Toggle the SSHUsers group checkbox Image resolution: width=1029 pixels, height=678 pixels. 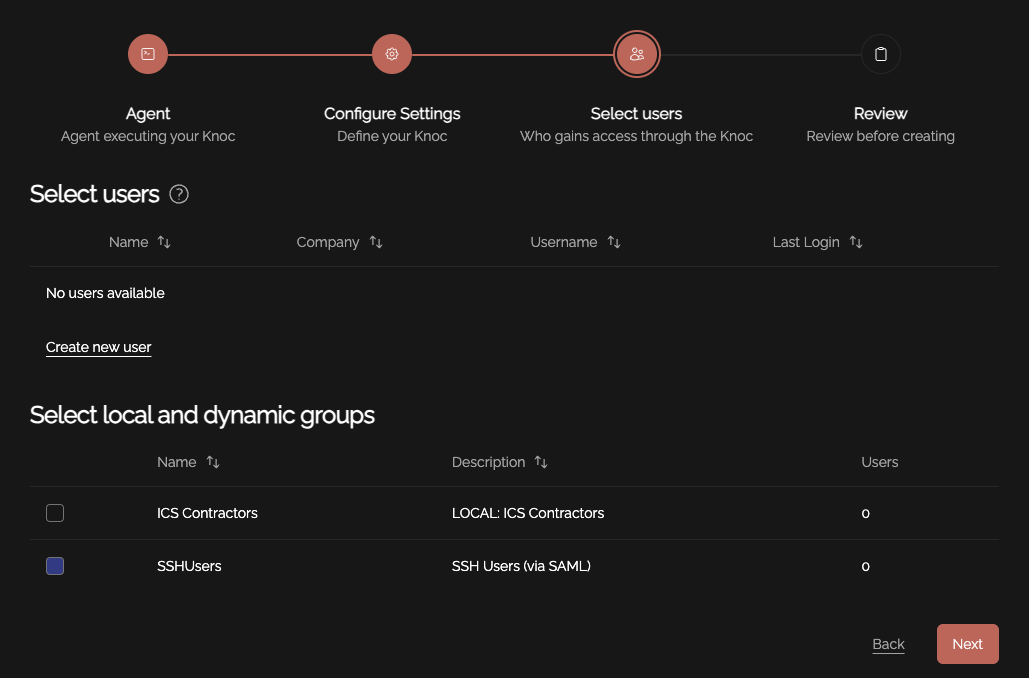[55, 566]
